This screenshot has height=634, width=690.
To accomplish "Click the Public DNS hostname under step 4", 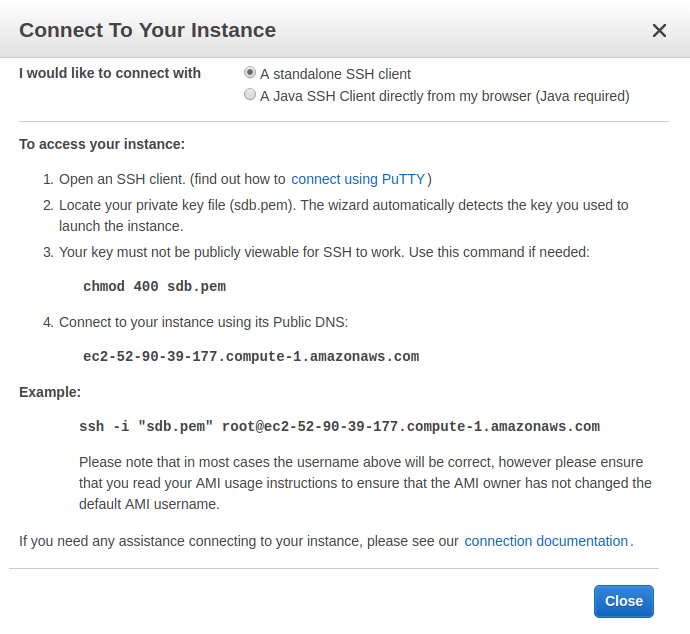I will click(x=251, y=356).
